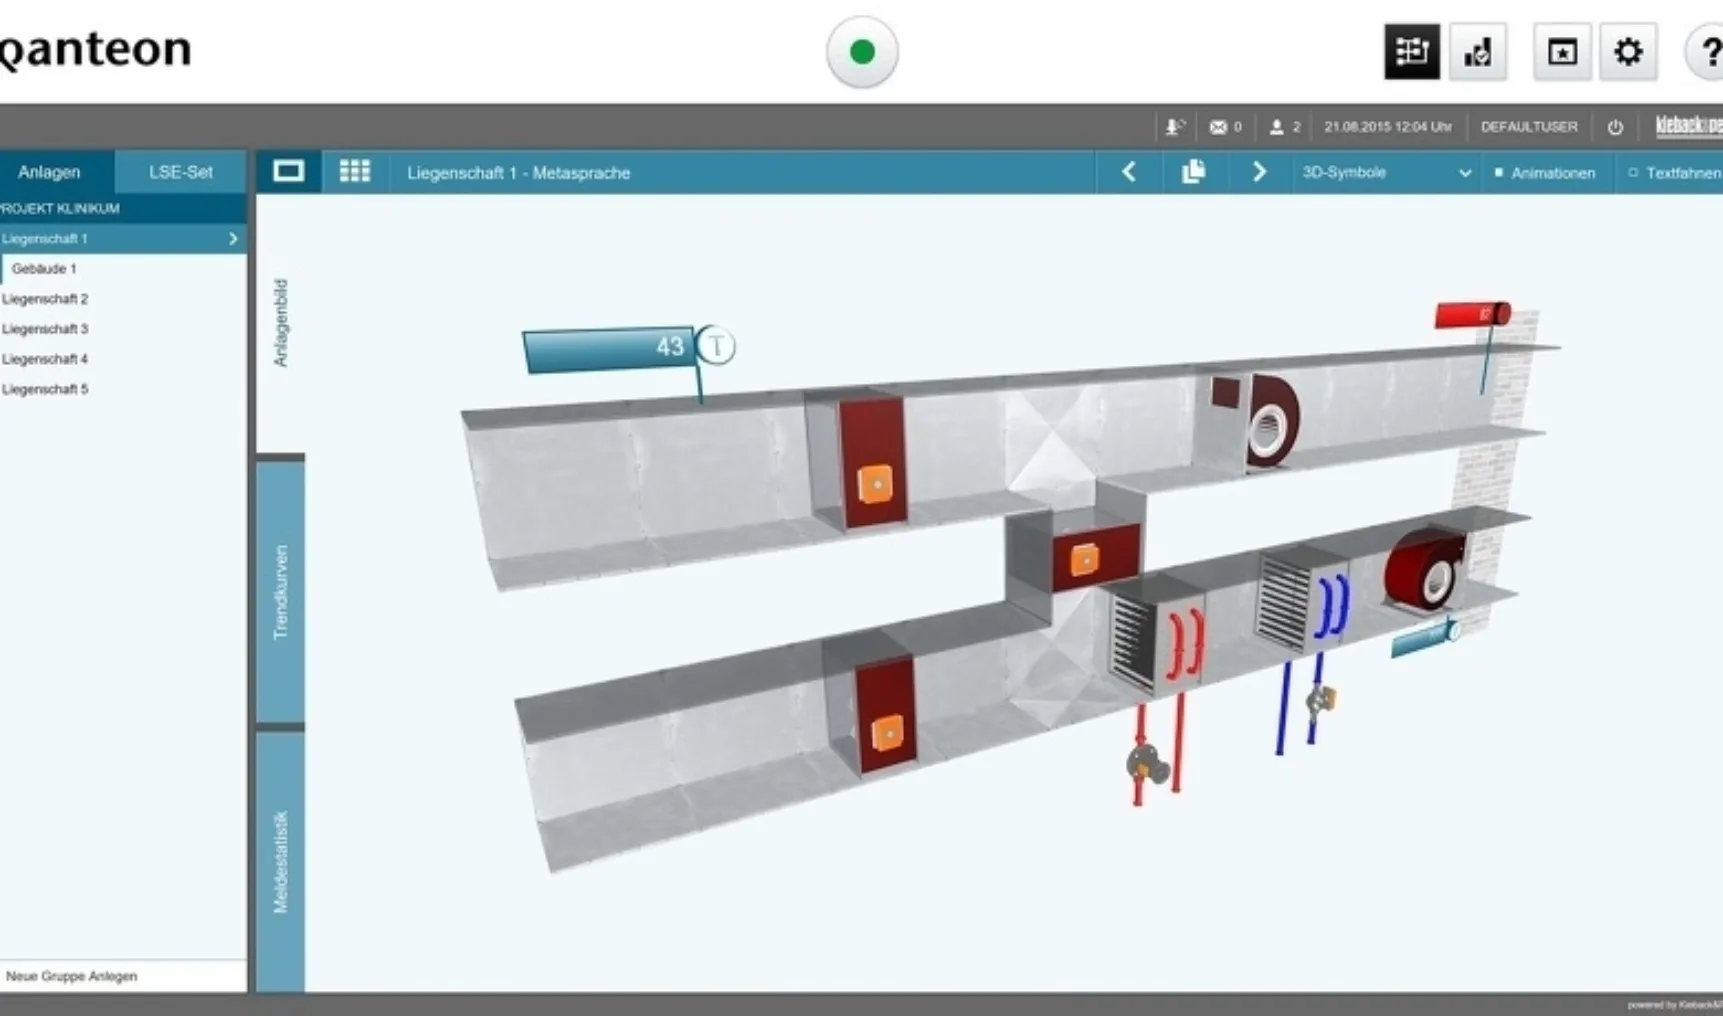Image resolution: width=1723 pixels, height=1016 pixels.
Task: Toggle the green status indicator button
Action: click(x=862, y=52)
